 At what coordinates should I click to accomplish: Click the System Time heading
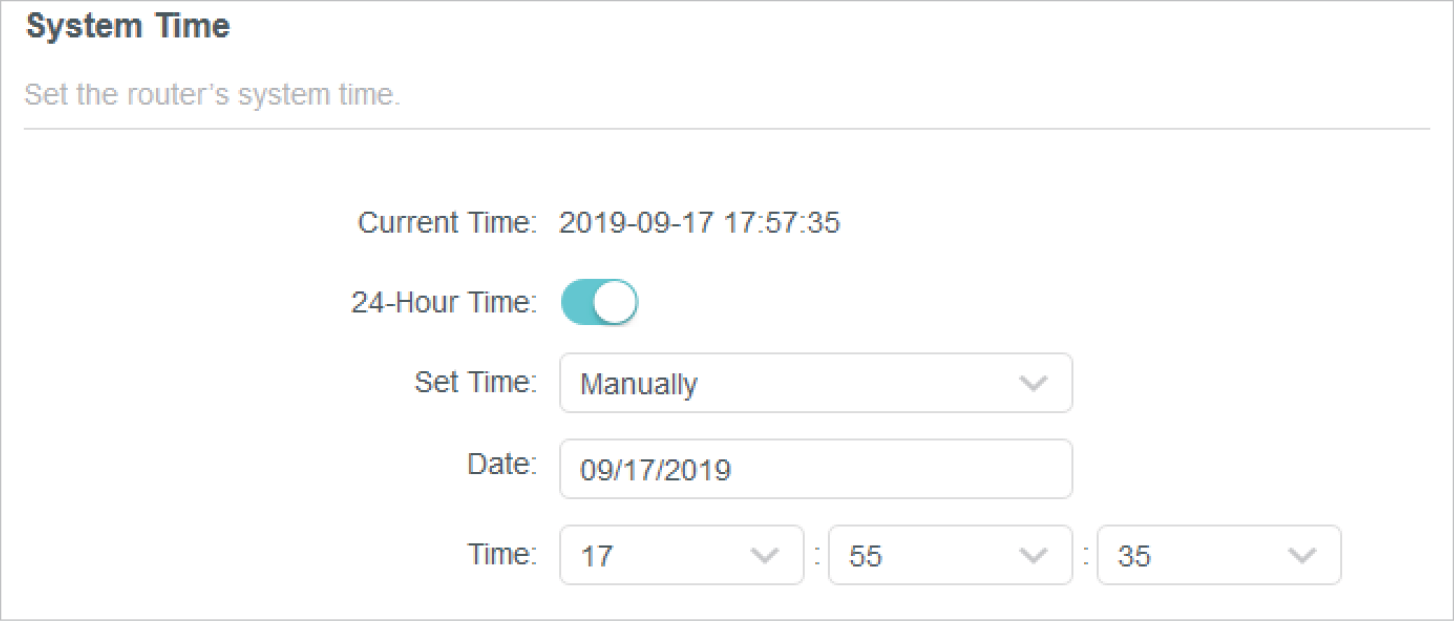(x=128, y=27)
